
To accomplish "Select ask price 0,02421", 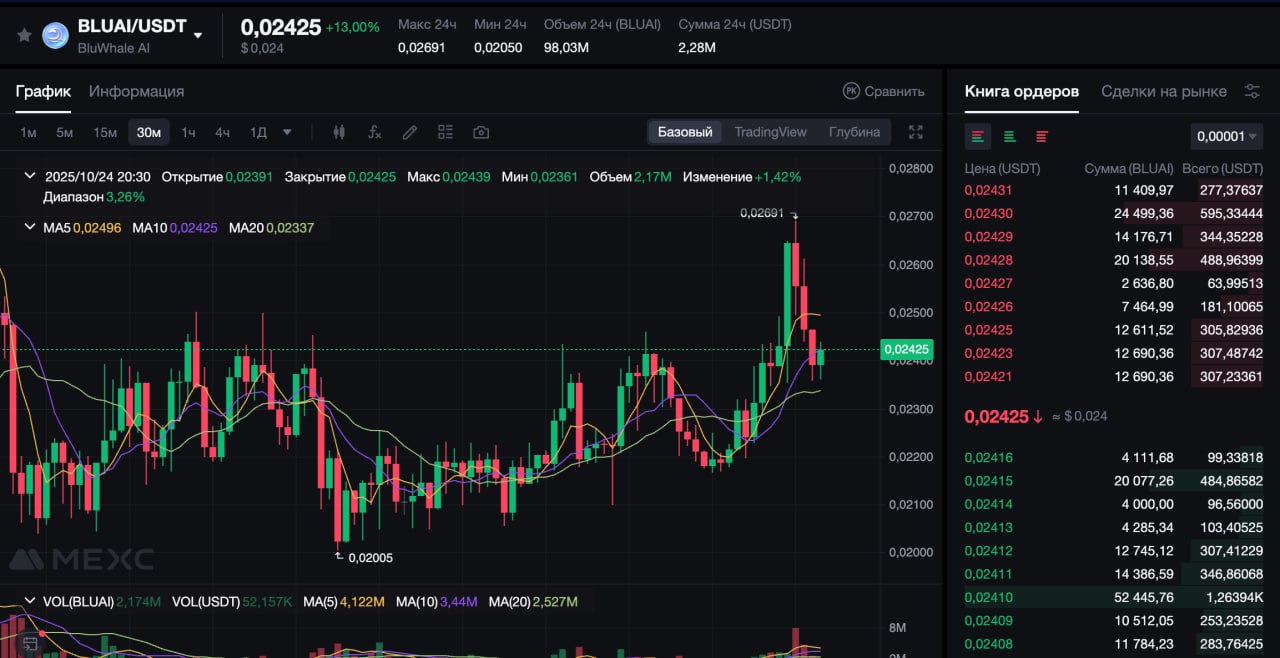I will [x=988, y=376].
